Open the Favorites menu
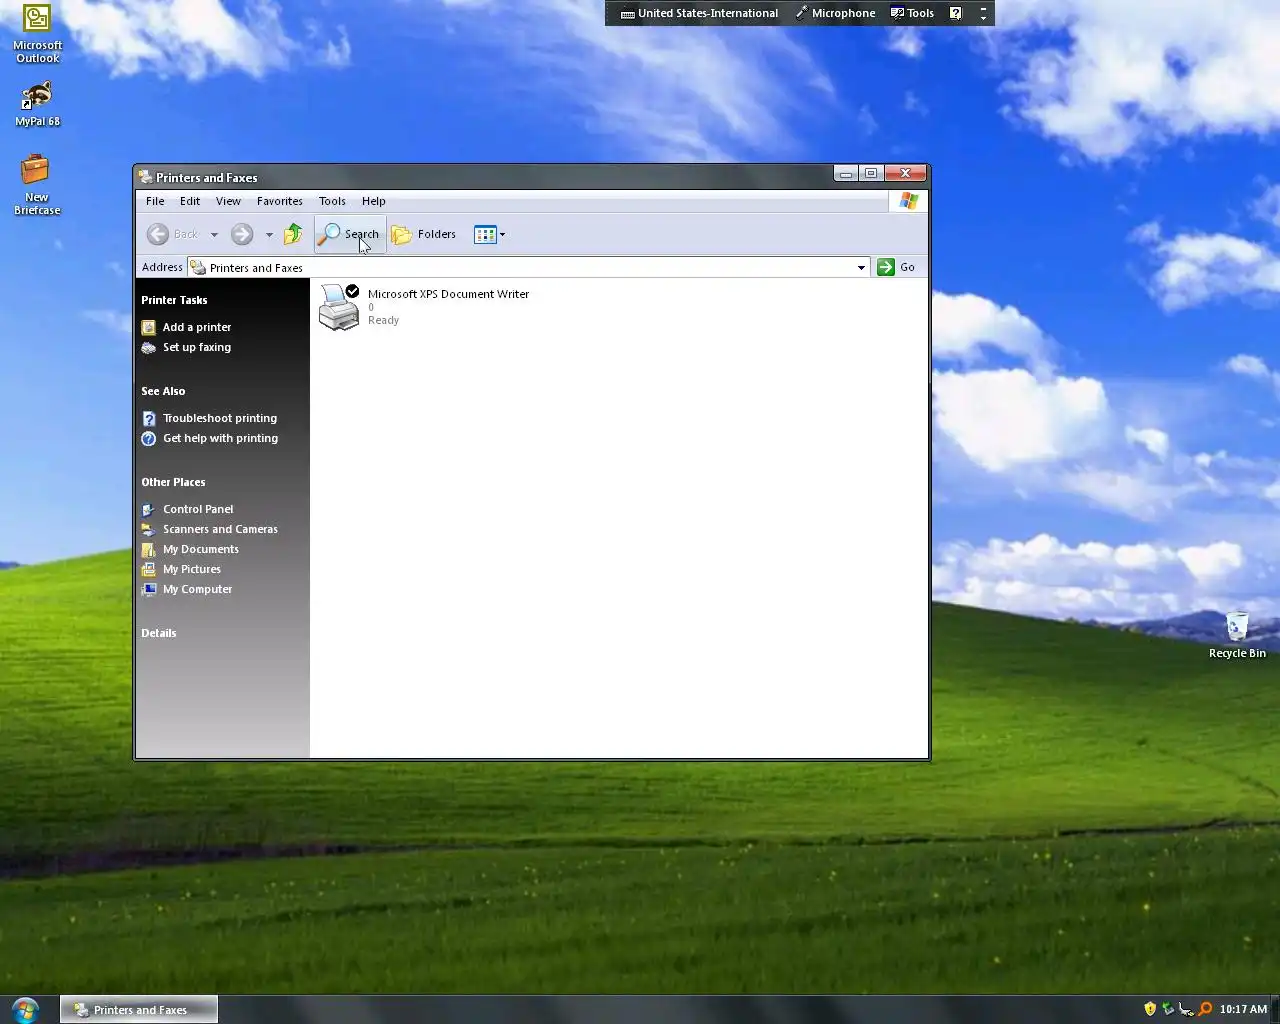1280x1024 pixels. 280,201
